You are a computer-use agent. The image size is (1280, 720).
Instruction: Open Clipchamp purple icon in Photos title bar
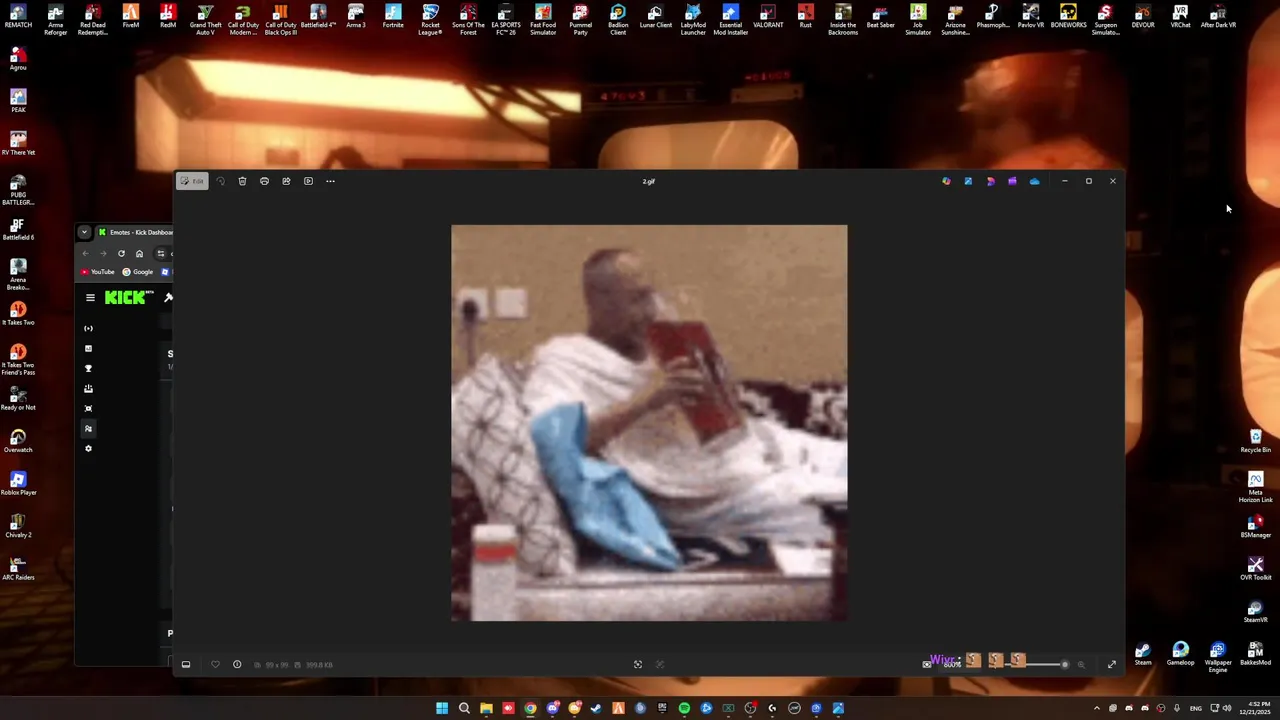[1012, 181]
